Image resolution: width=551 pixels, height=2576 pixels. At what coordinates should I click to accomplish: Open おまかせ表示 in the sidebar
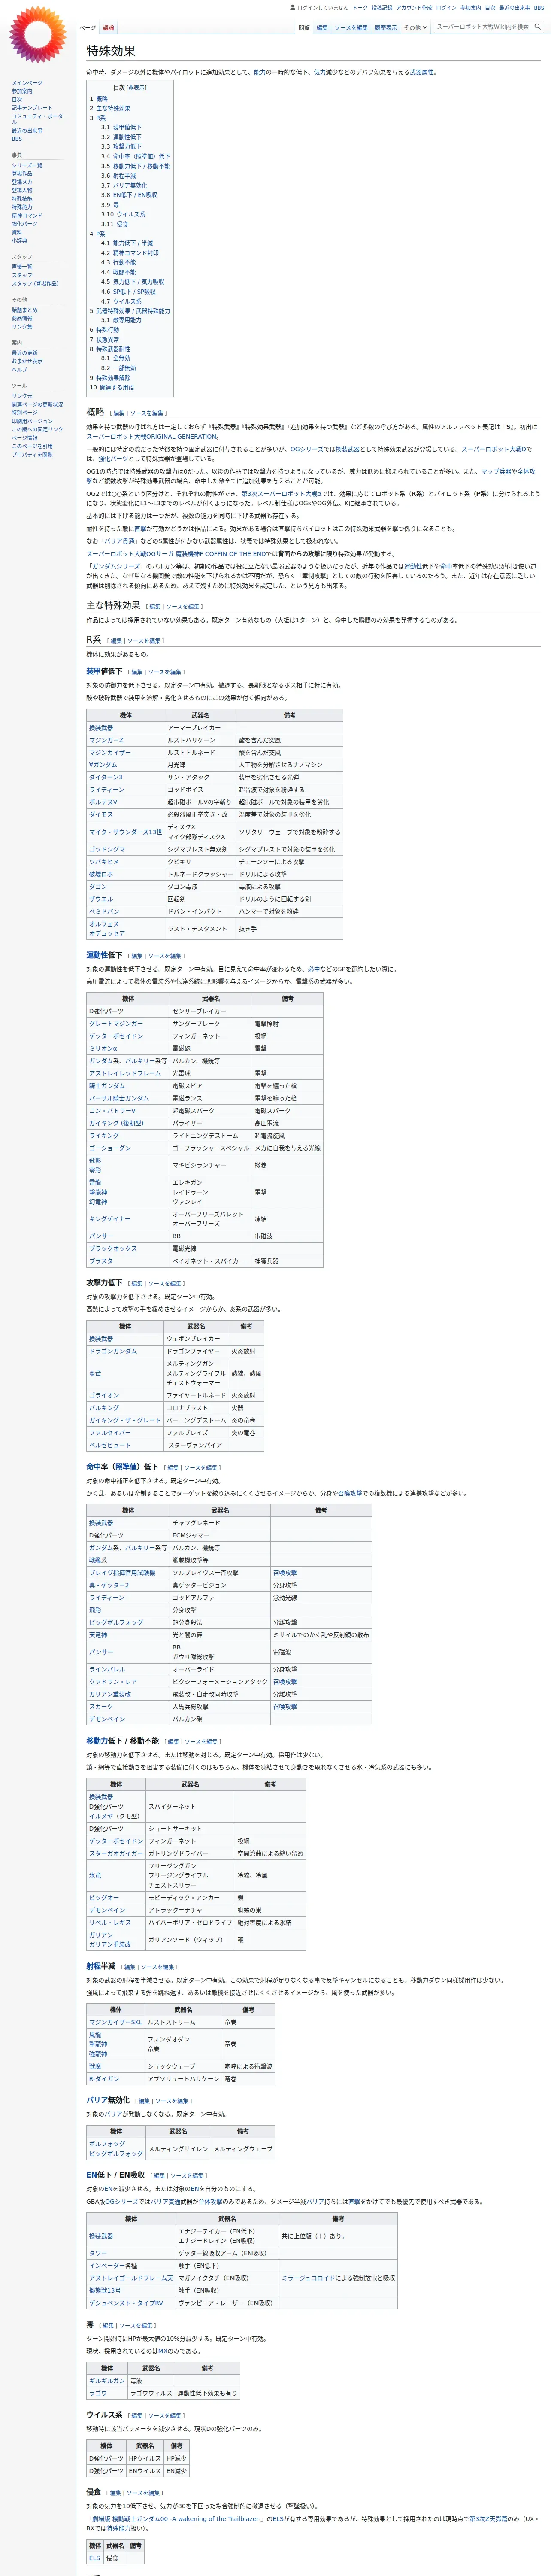pos(27,361)
